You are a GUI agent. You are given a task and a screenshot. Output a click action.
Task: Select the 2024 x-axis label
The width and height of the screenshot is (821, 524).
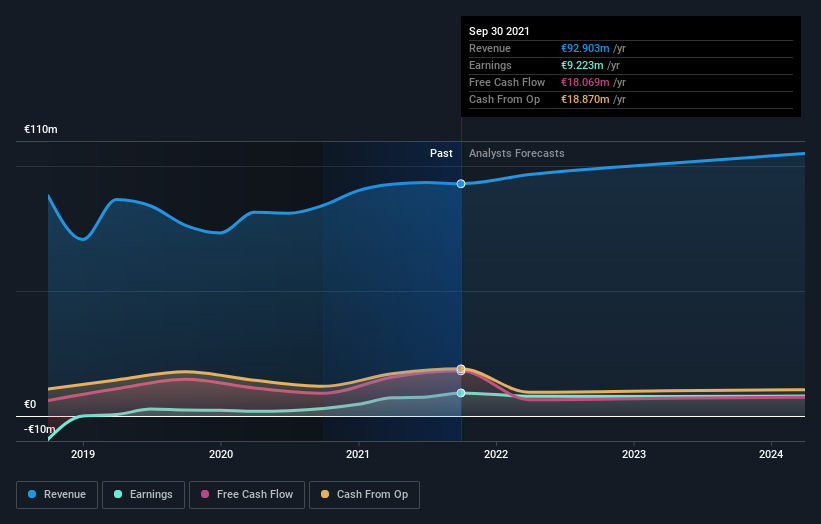pyautogui.click(x=771, y=454)
